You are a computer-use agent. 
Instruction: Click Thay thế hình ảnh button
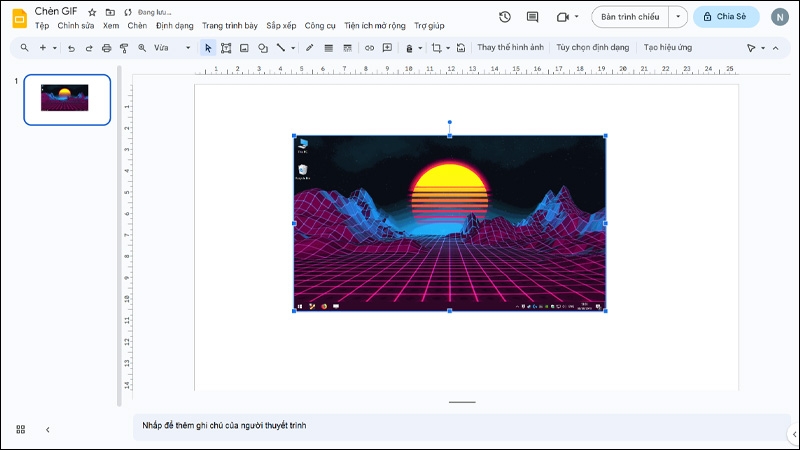pyautogui.click(x=510, y=47)
